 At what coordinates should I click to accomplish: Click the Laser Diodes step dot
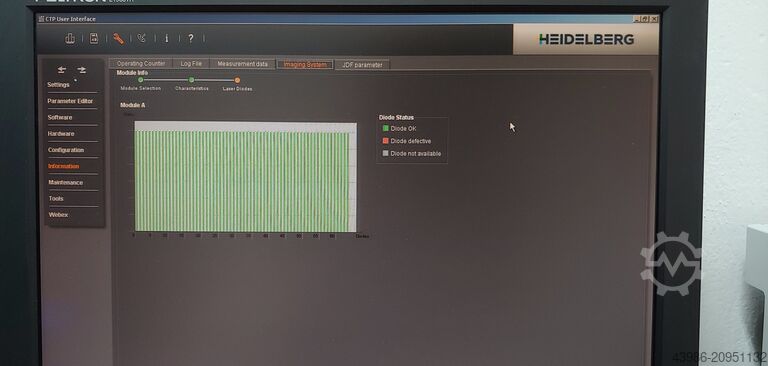(237, 80)
